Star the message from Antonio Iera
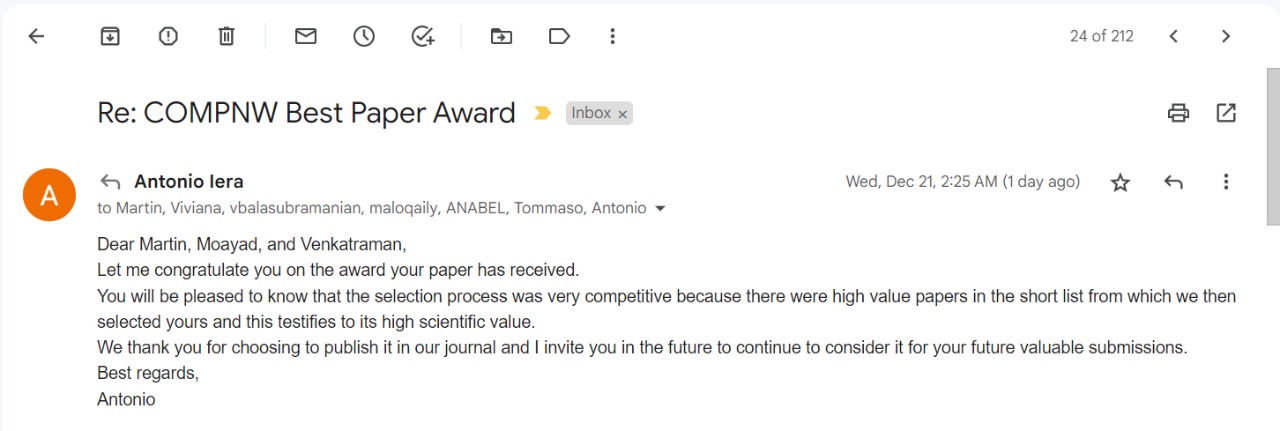The height and width of the screenshot is (431, 1280). point(1120,182)
